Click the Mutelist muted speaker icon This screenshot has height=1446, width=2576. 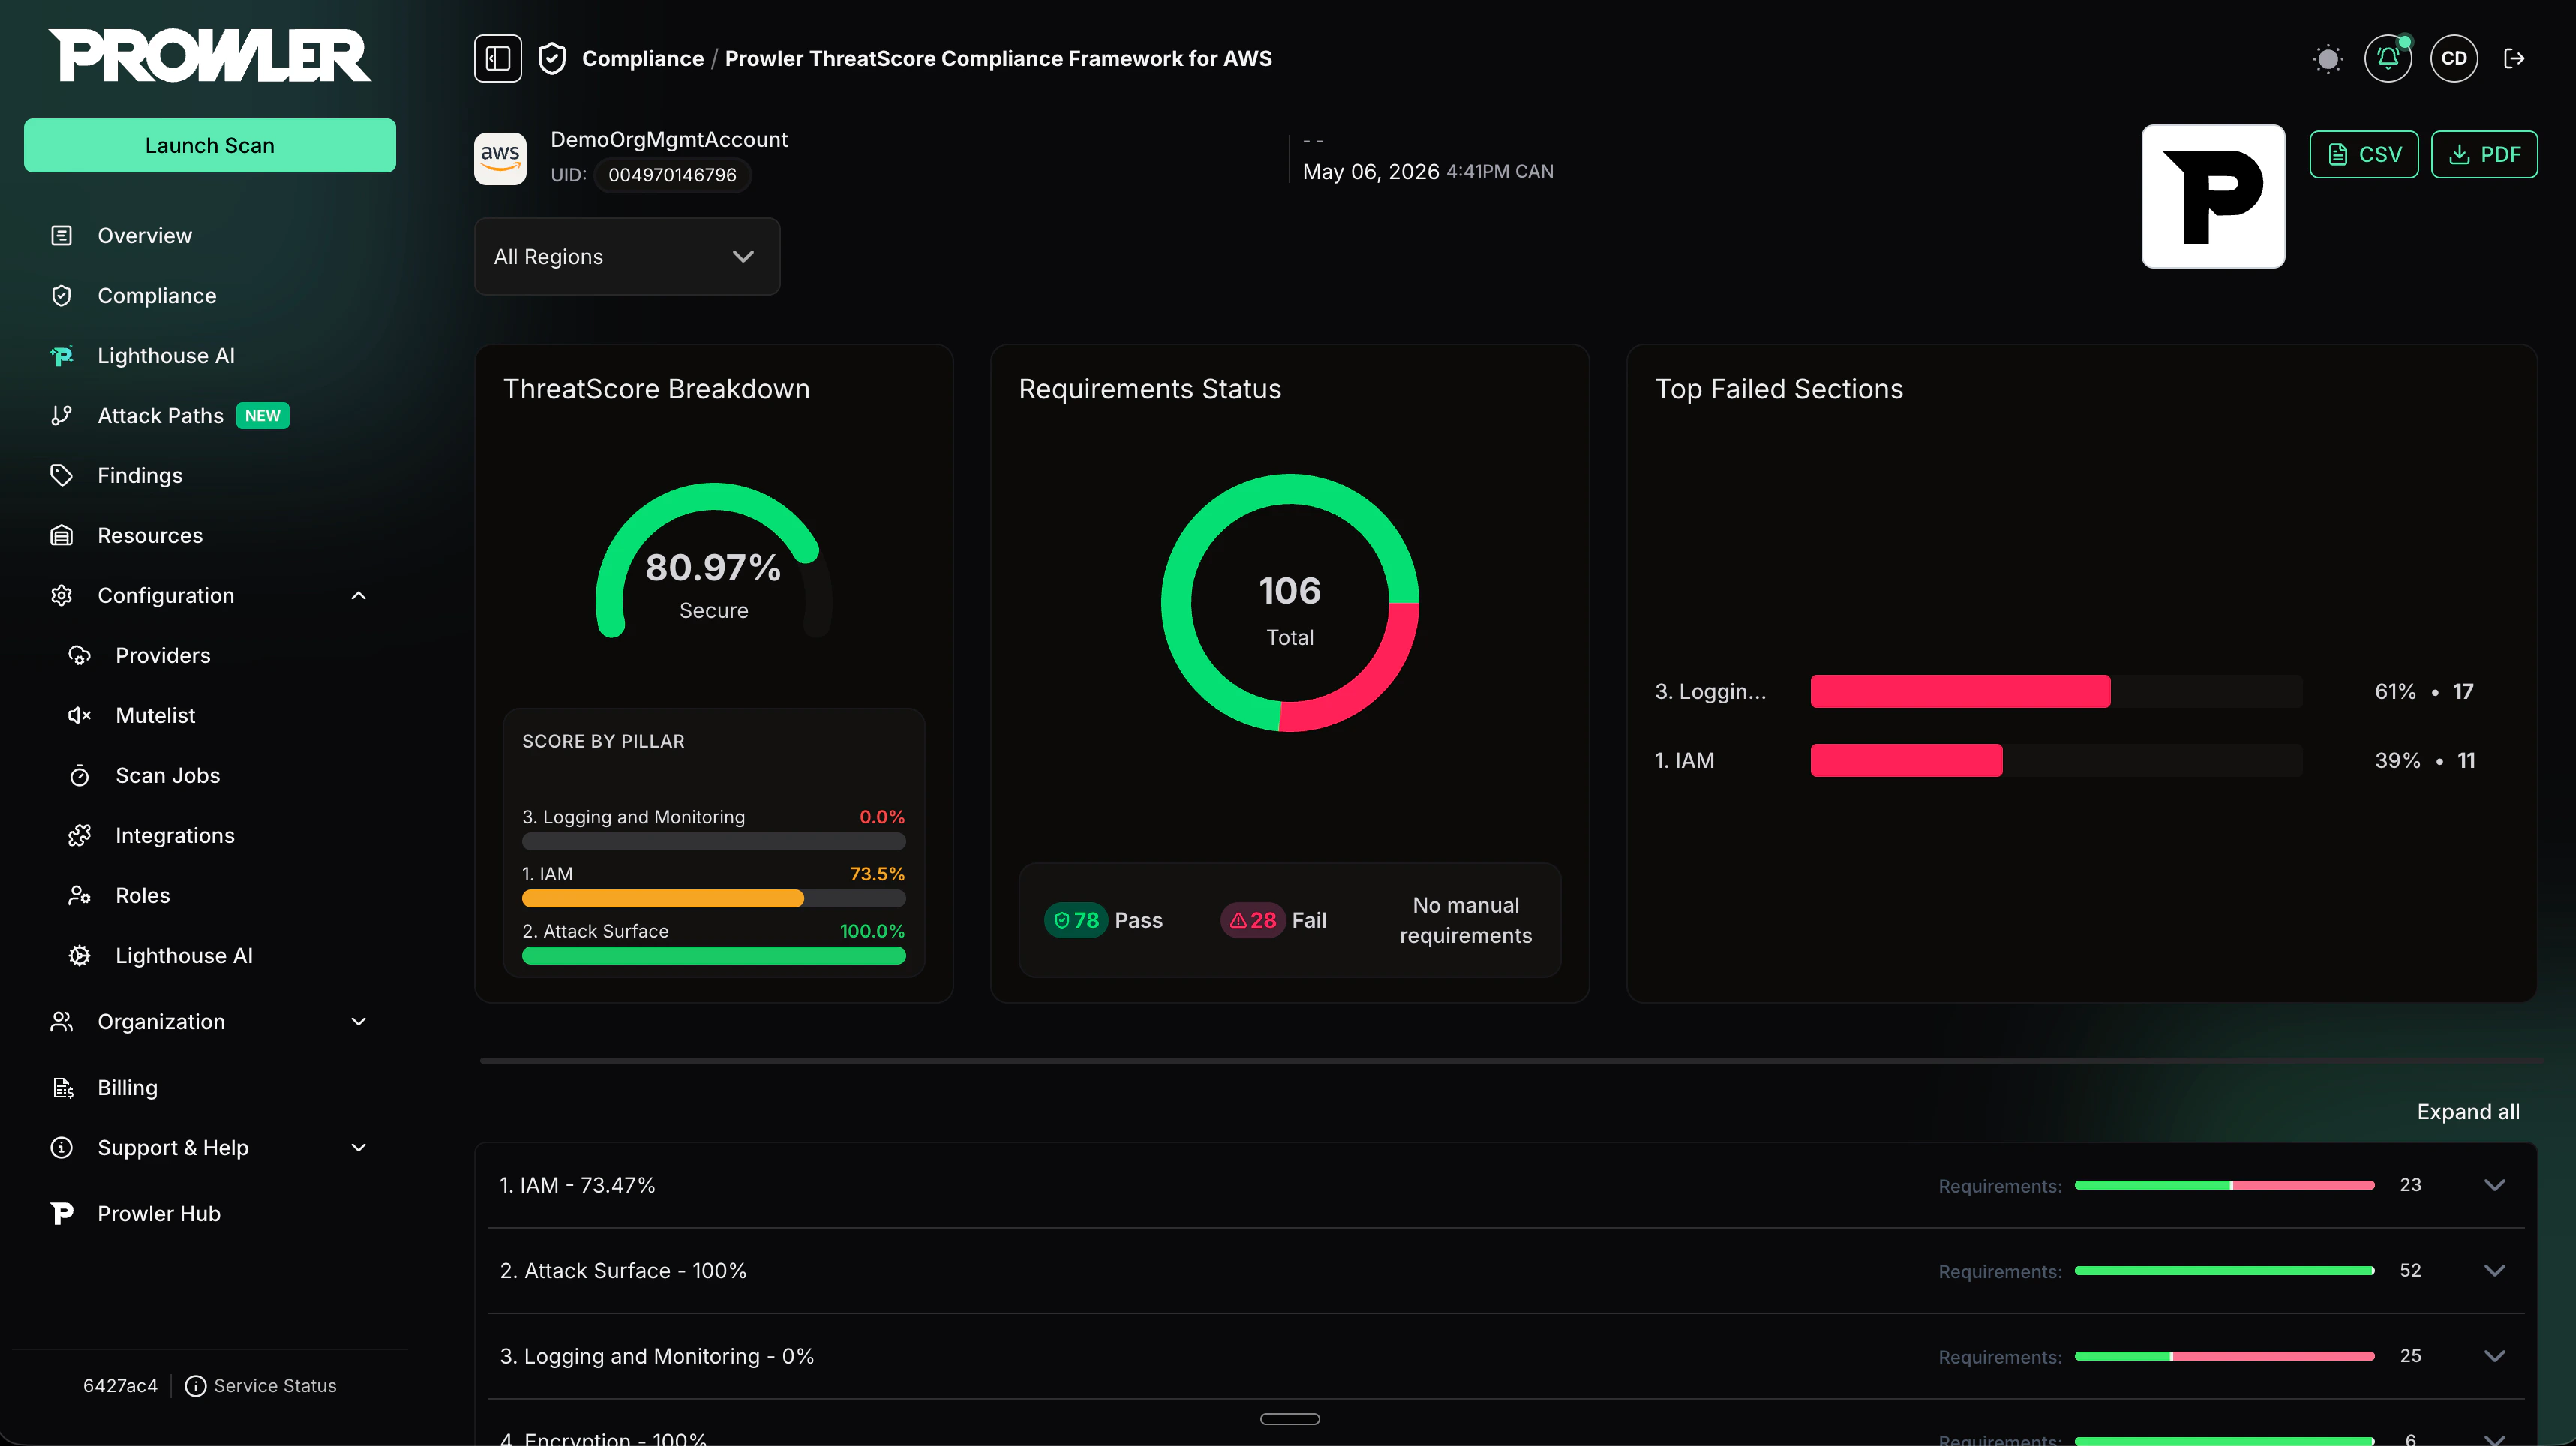[x=80, y=715]
